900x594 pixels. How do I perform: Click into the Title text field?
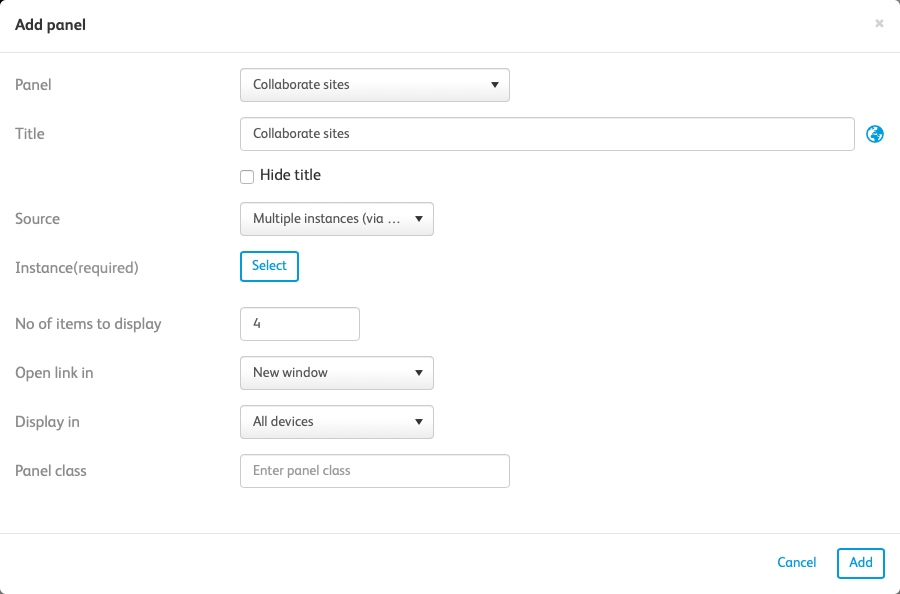[547, 134]
